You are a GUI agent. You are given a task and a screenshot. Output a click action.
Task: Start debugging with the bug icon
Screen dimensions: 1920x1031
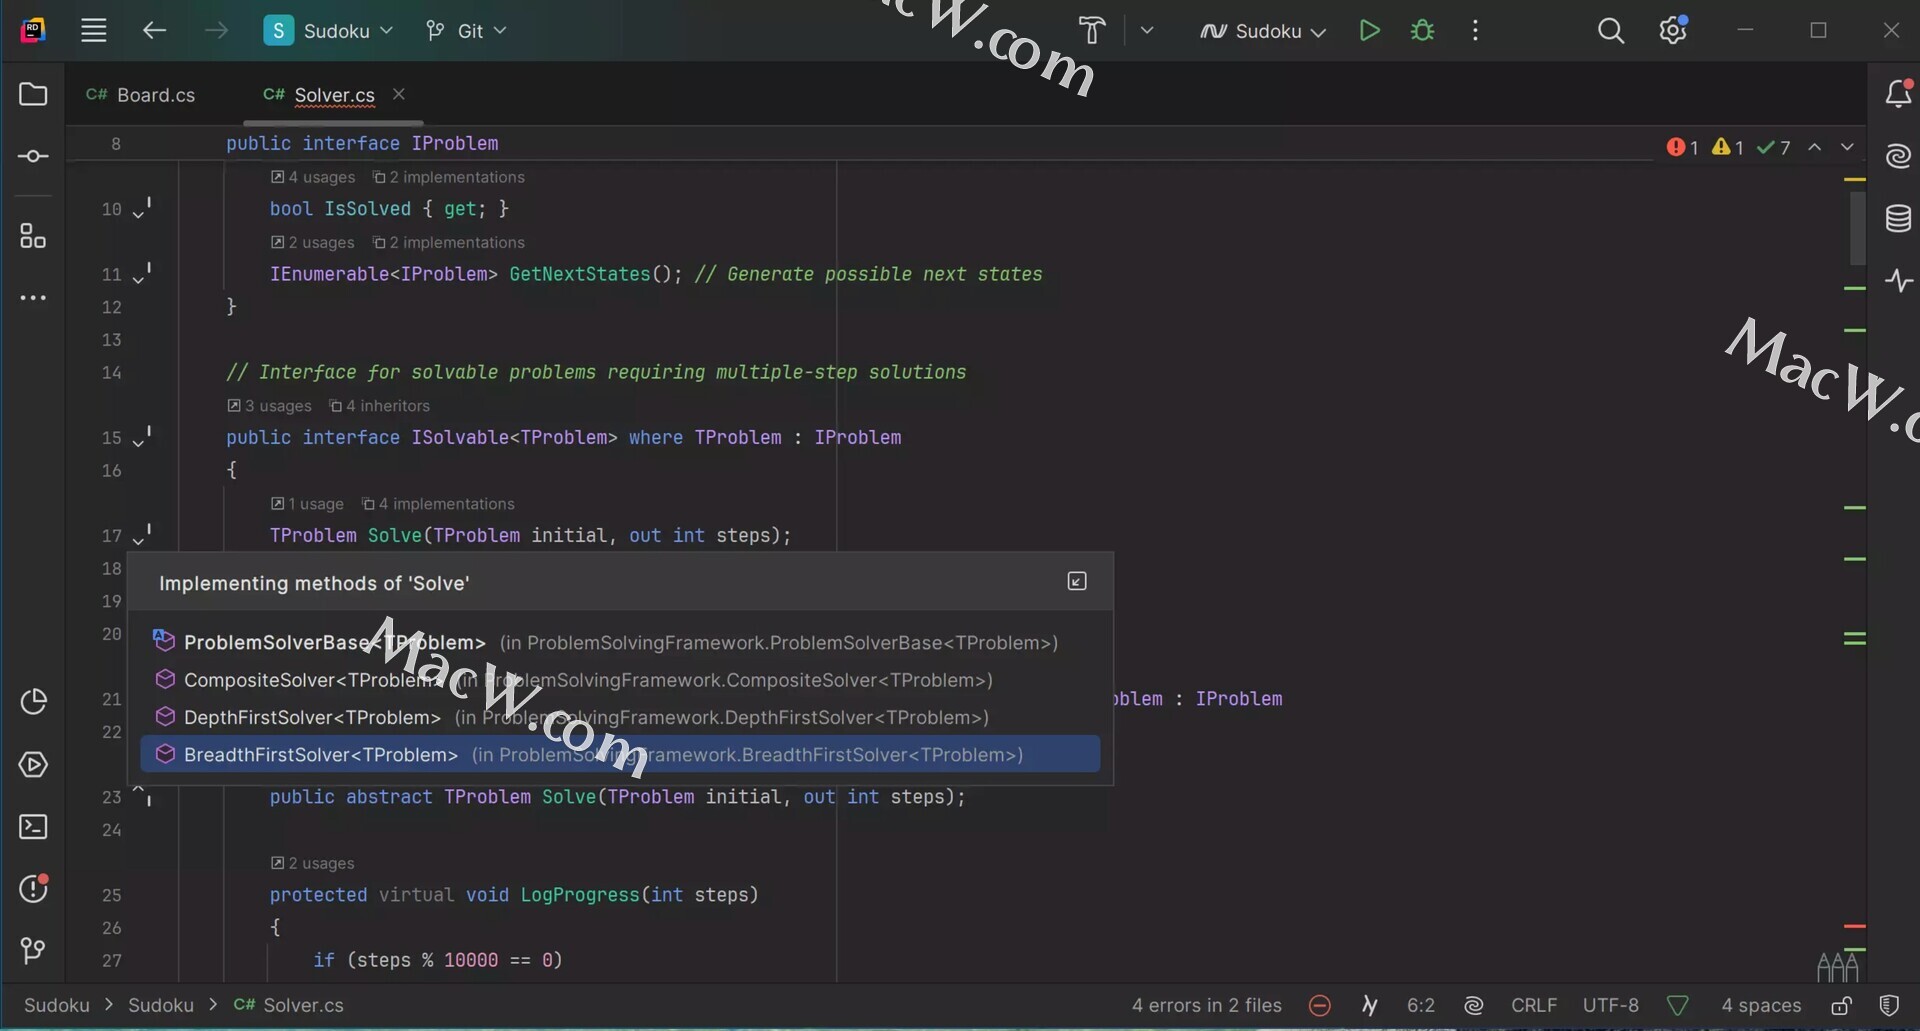click(x=1422, y=31)
